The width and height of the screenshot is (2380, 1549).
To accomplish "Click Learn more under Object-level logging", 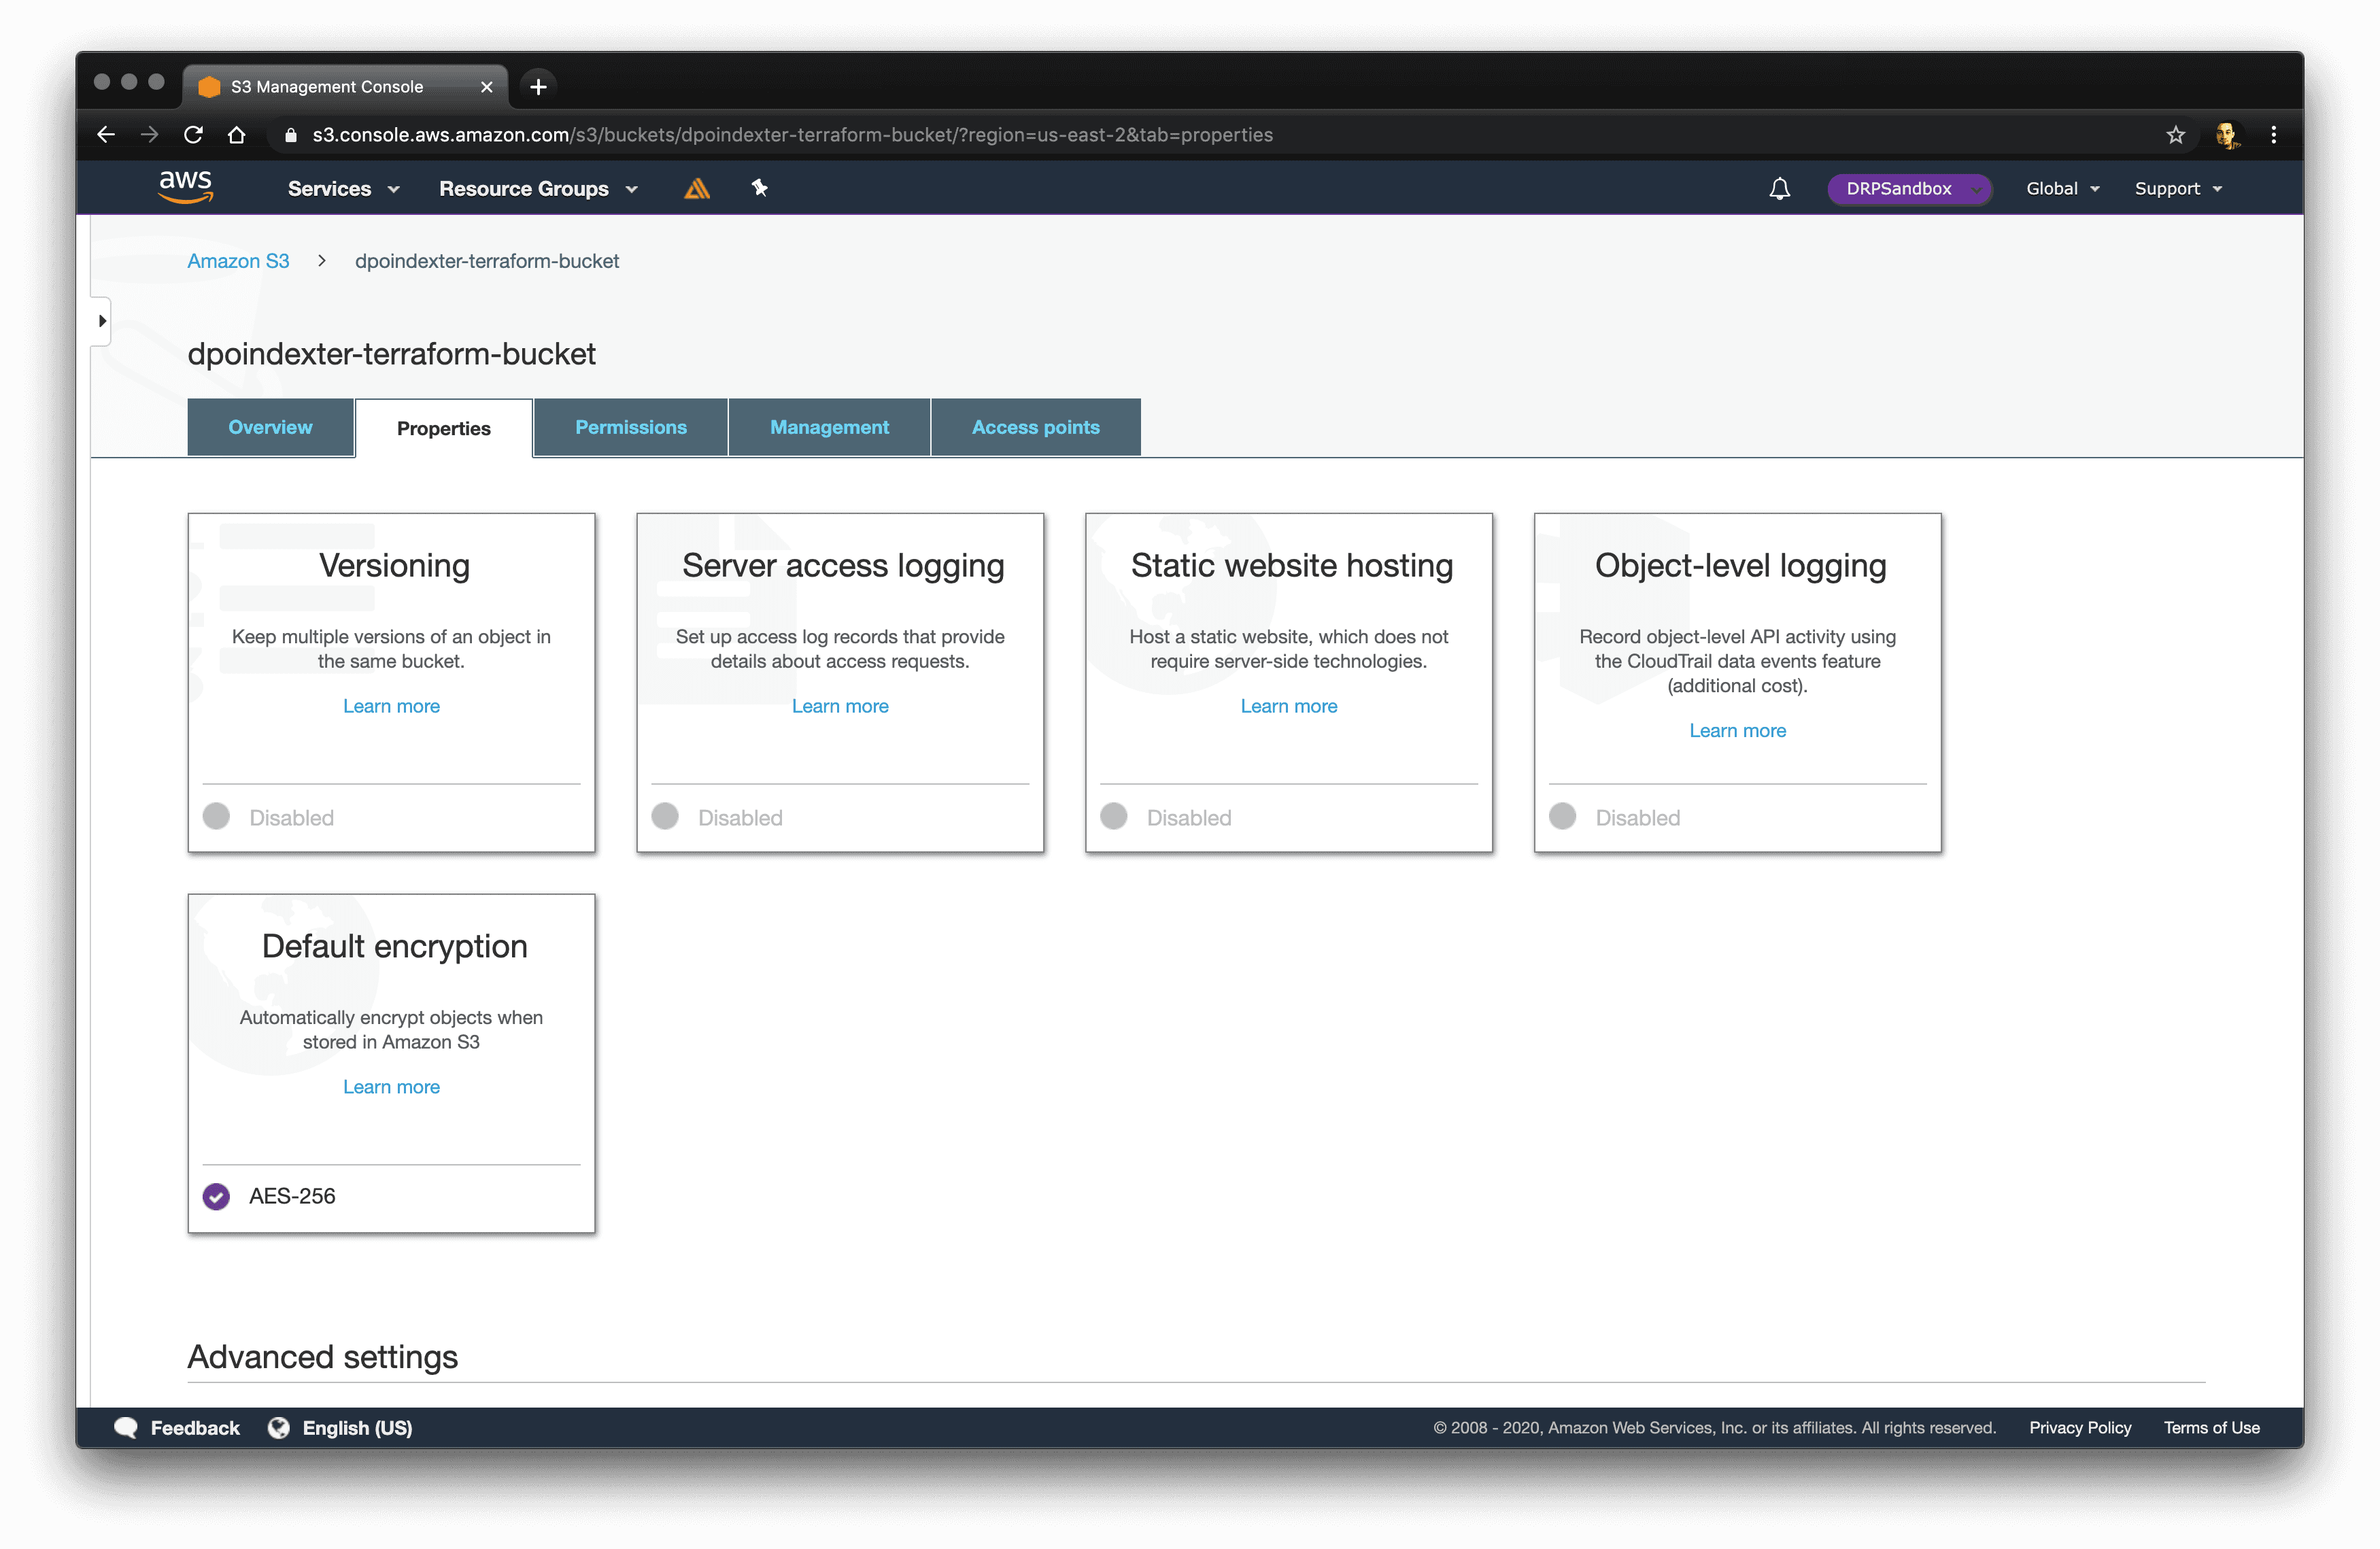I will (x=1737, y=730).
